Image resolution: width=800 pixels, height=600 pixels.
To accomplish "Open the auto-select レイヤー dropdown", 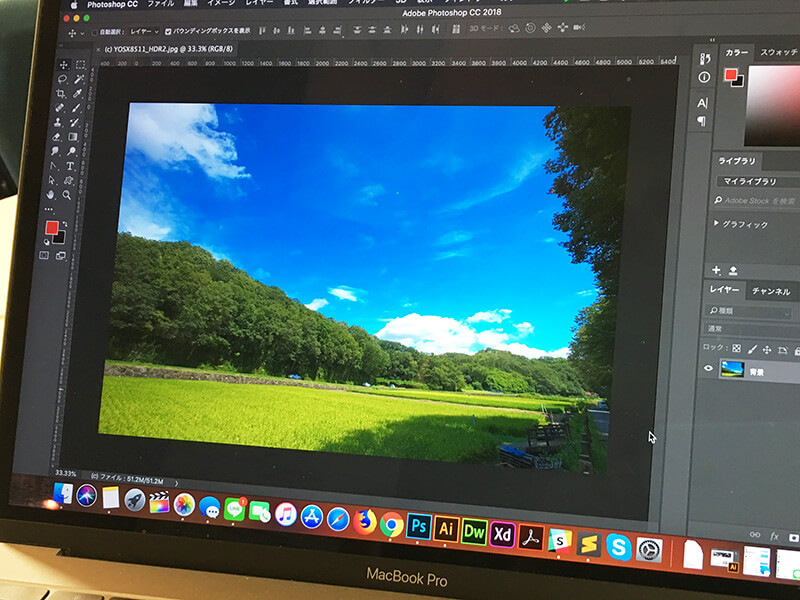I will [x=144, y=32].
